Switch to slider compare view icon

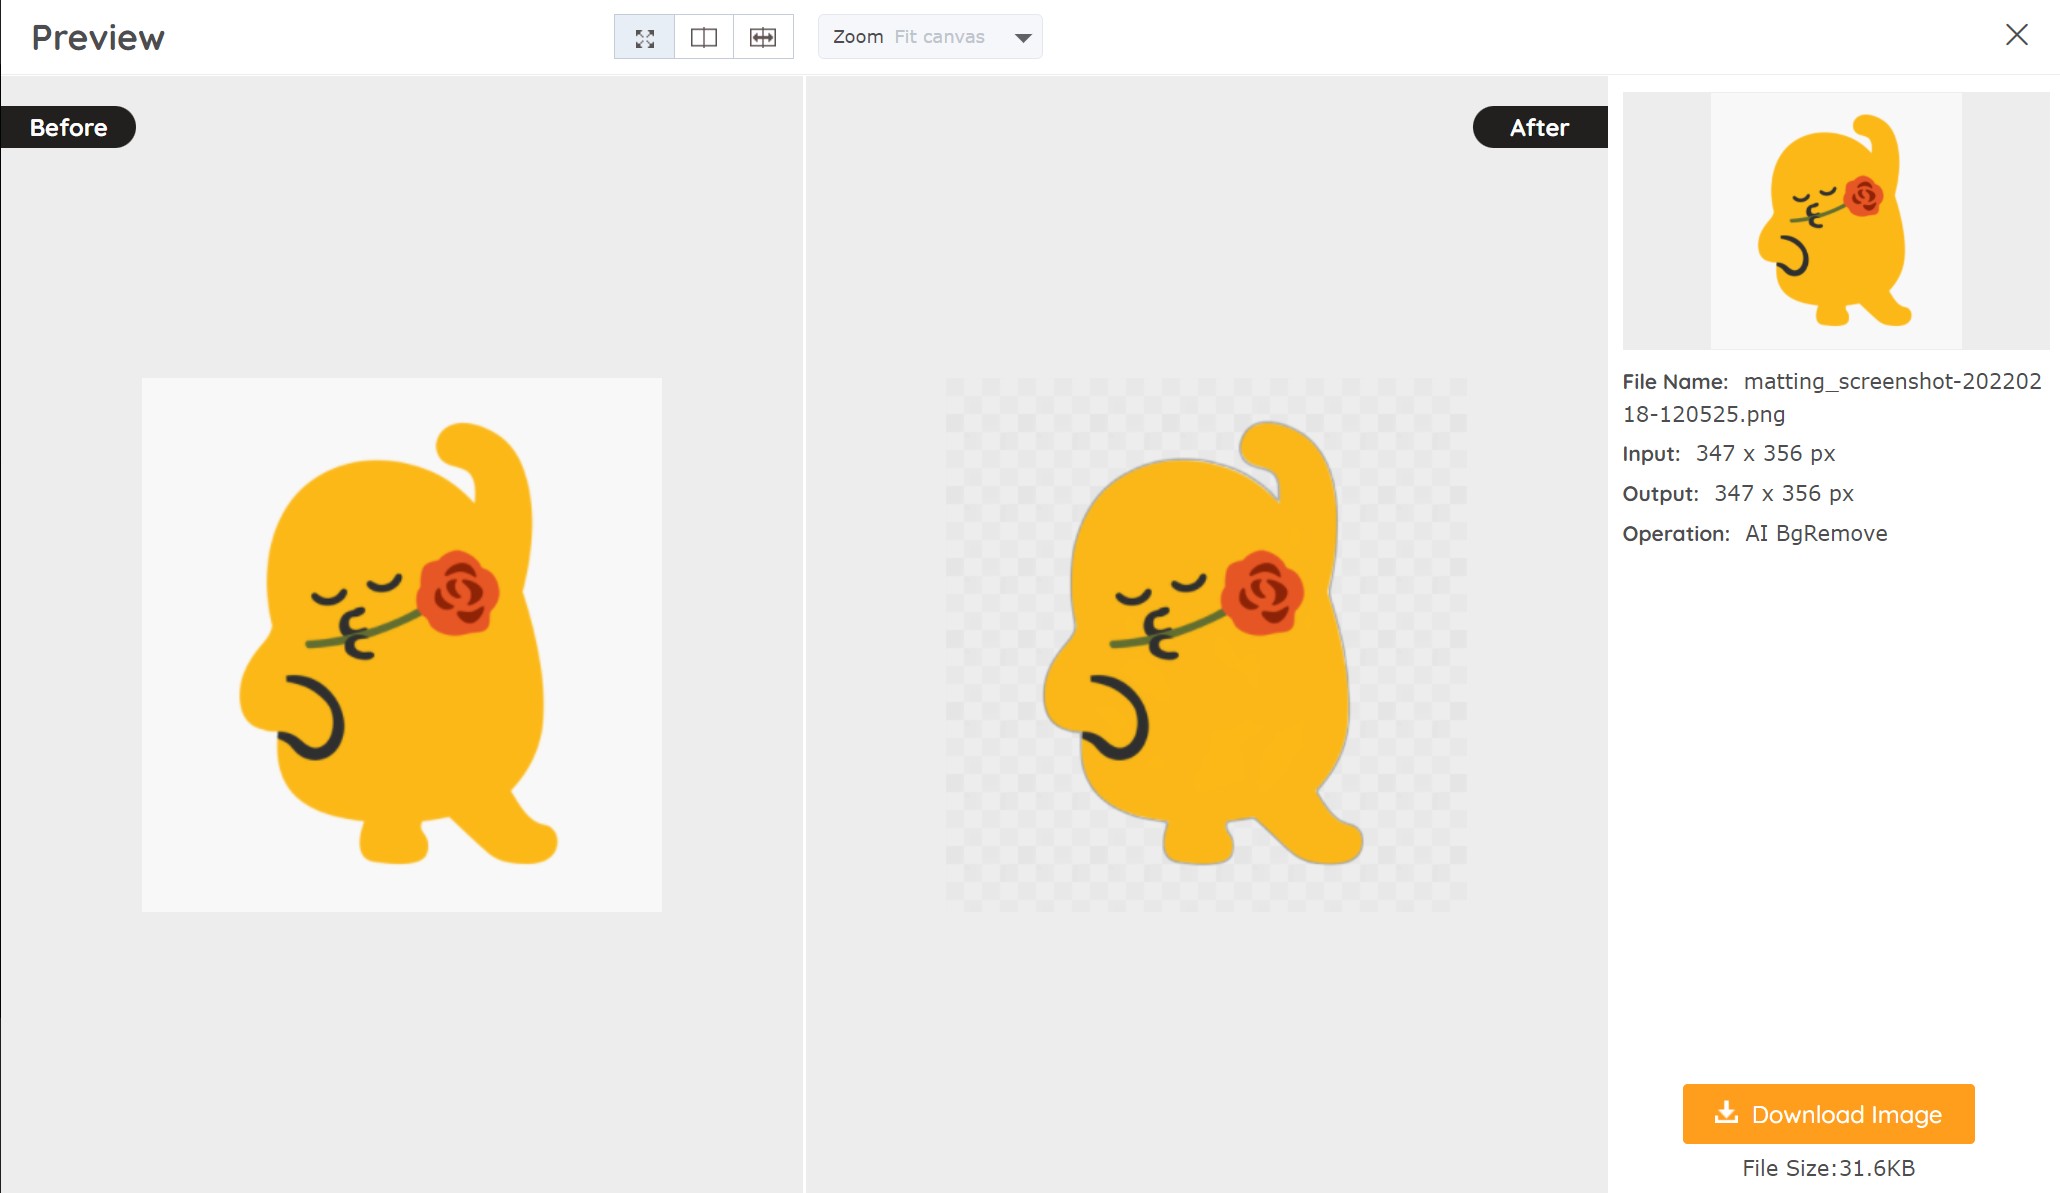coord(763,37)
